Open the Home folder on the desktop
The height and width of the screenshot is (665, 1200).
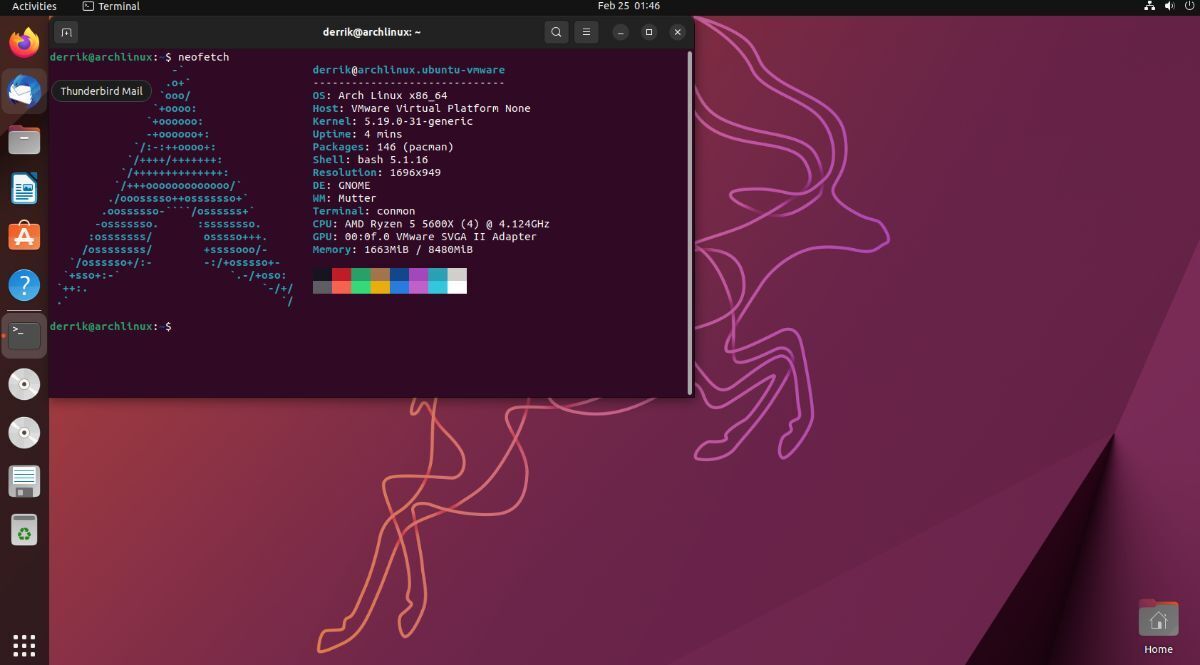pyautogui.click(x=1158, y=627)
